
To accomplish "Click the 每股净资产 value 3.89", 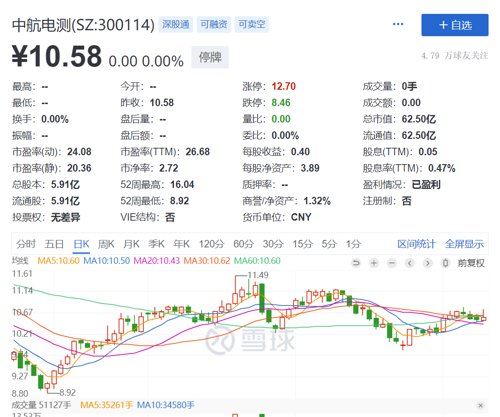I will 310,168.
